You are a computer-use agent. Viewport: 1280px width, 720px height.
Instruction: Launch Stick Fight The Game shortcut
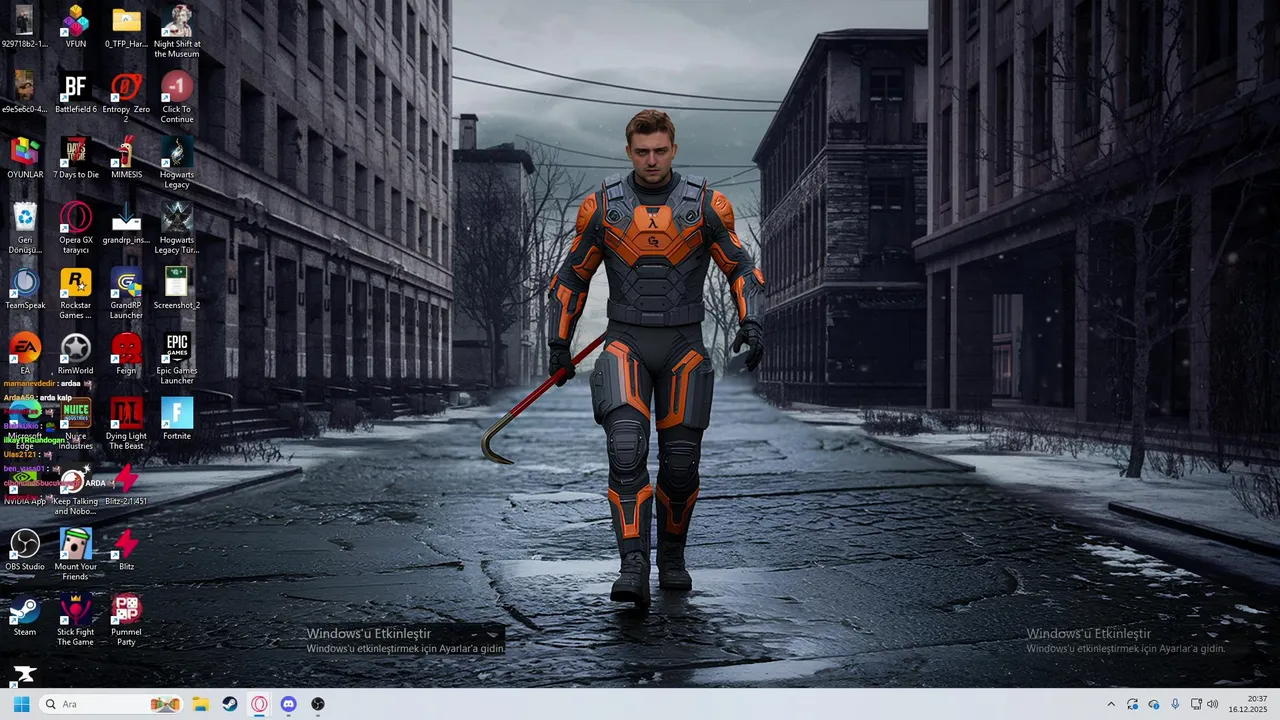click(75, 621)
